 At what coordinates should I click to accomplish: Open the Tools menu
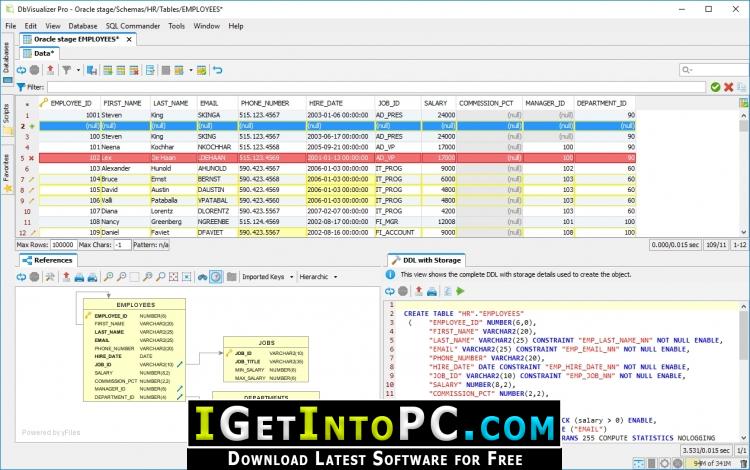pos(176,26)
